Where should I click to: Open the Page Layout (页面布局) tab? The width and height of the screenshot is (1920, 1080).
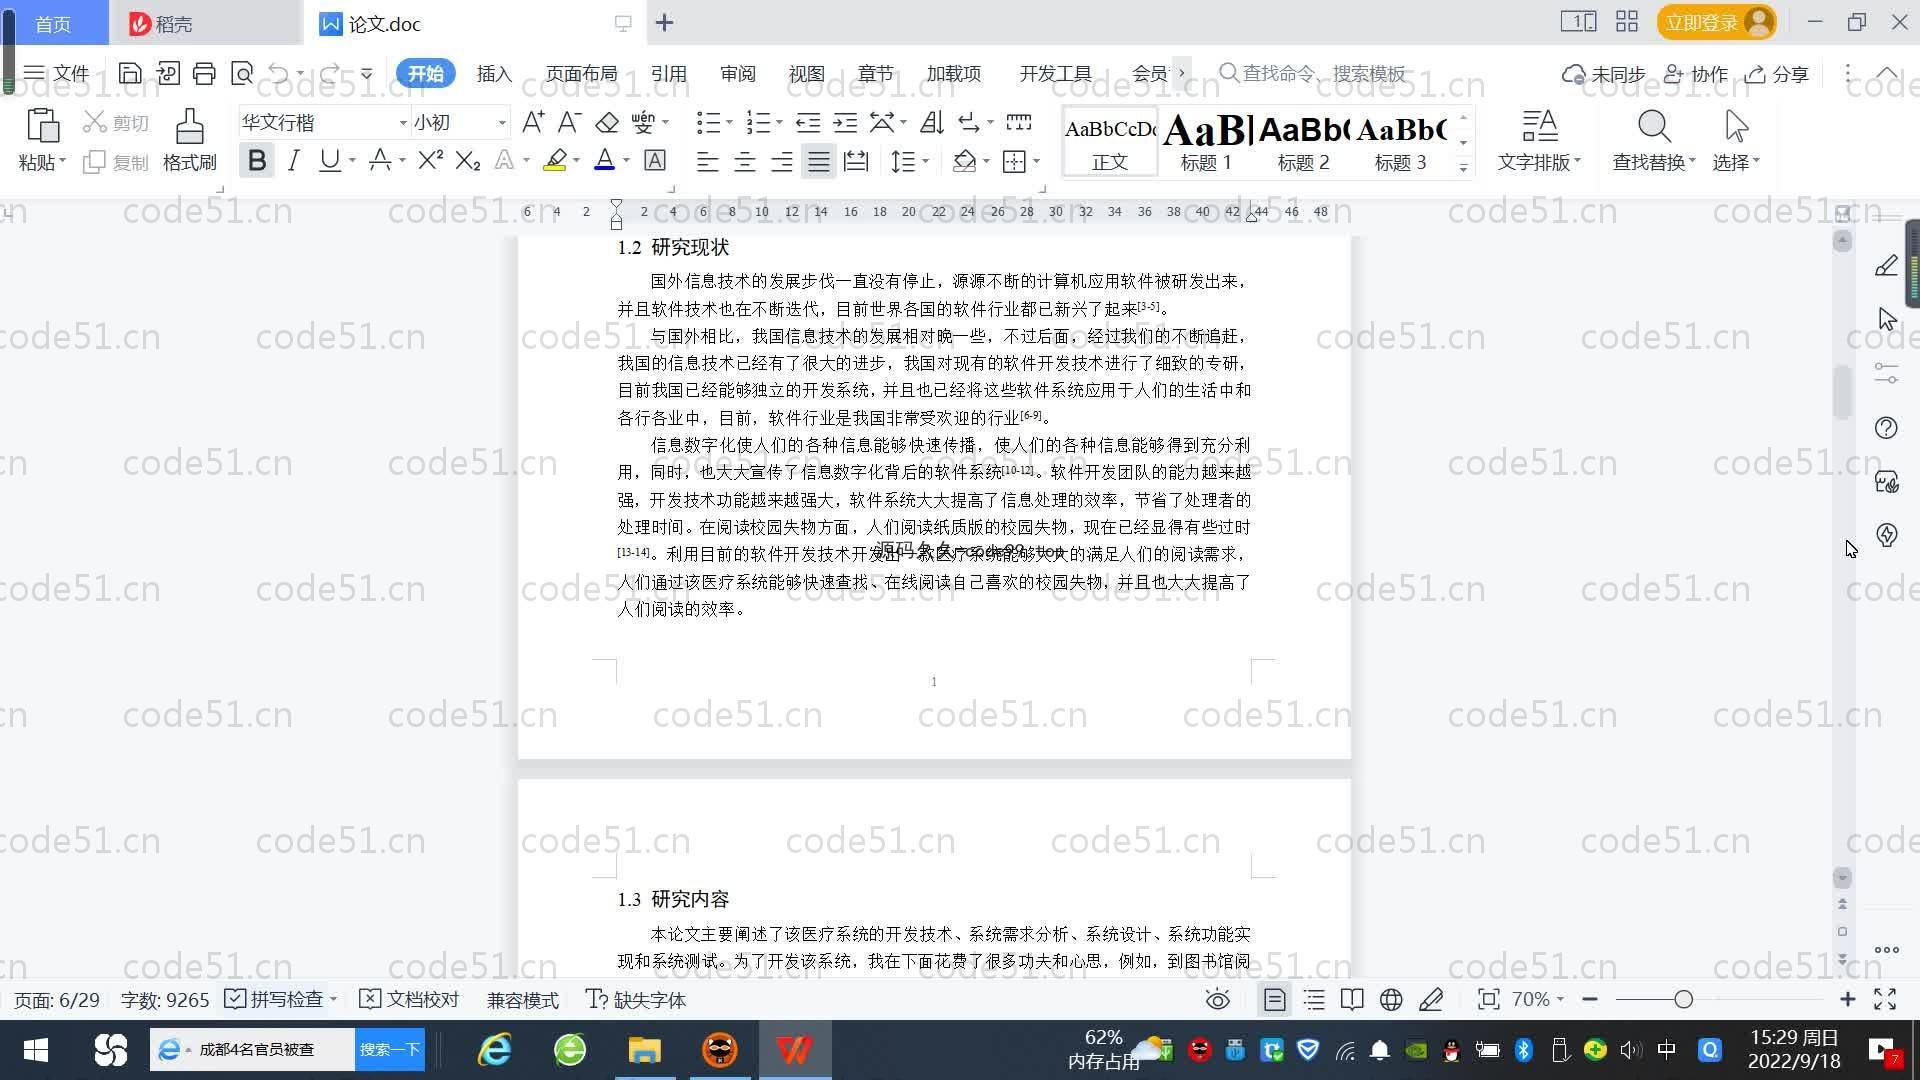(x=581, y=74)
